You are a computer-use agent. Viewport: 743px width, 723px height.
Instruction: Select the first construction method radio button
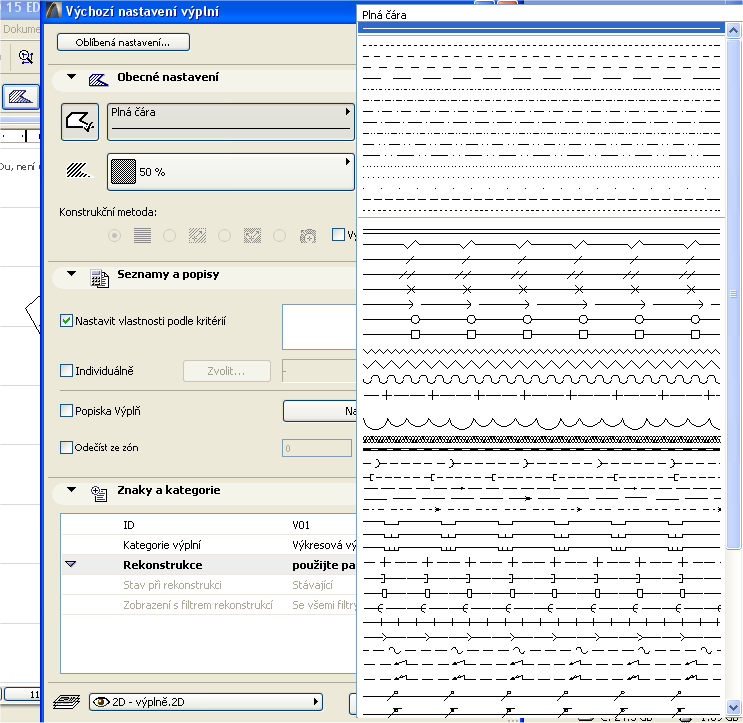point(114,235)
